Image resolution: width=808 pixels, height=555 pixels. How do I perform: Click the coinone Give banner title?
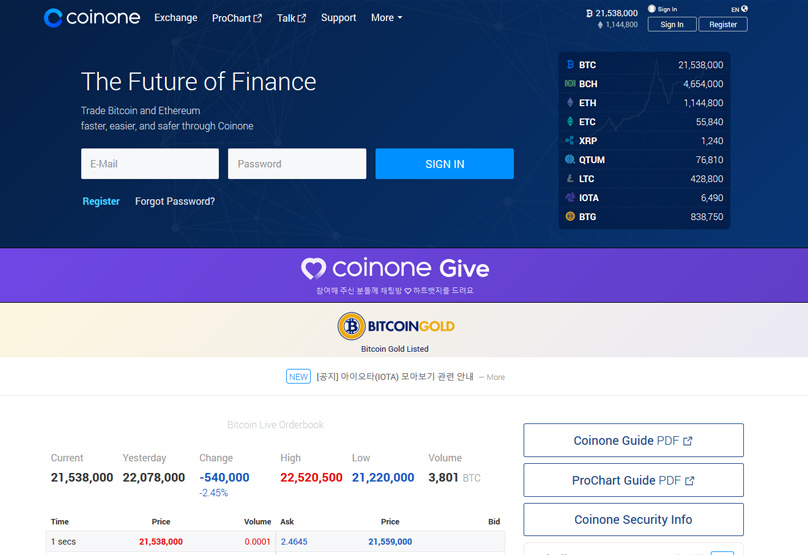[x=411, y=268]
